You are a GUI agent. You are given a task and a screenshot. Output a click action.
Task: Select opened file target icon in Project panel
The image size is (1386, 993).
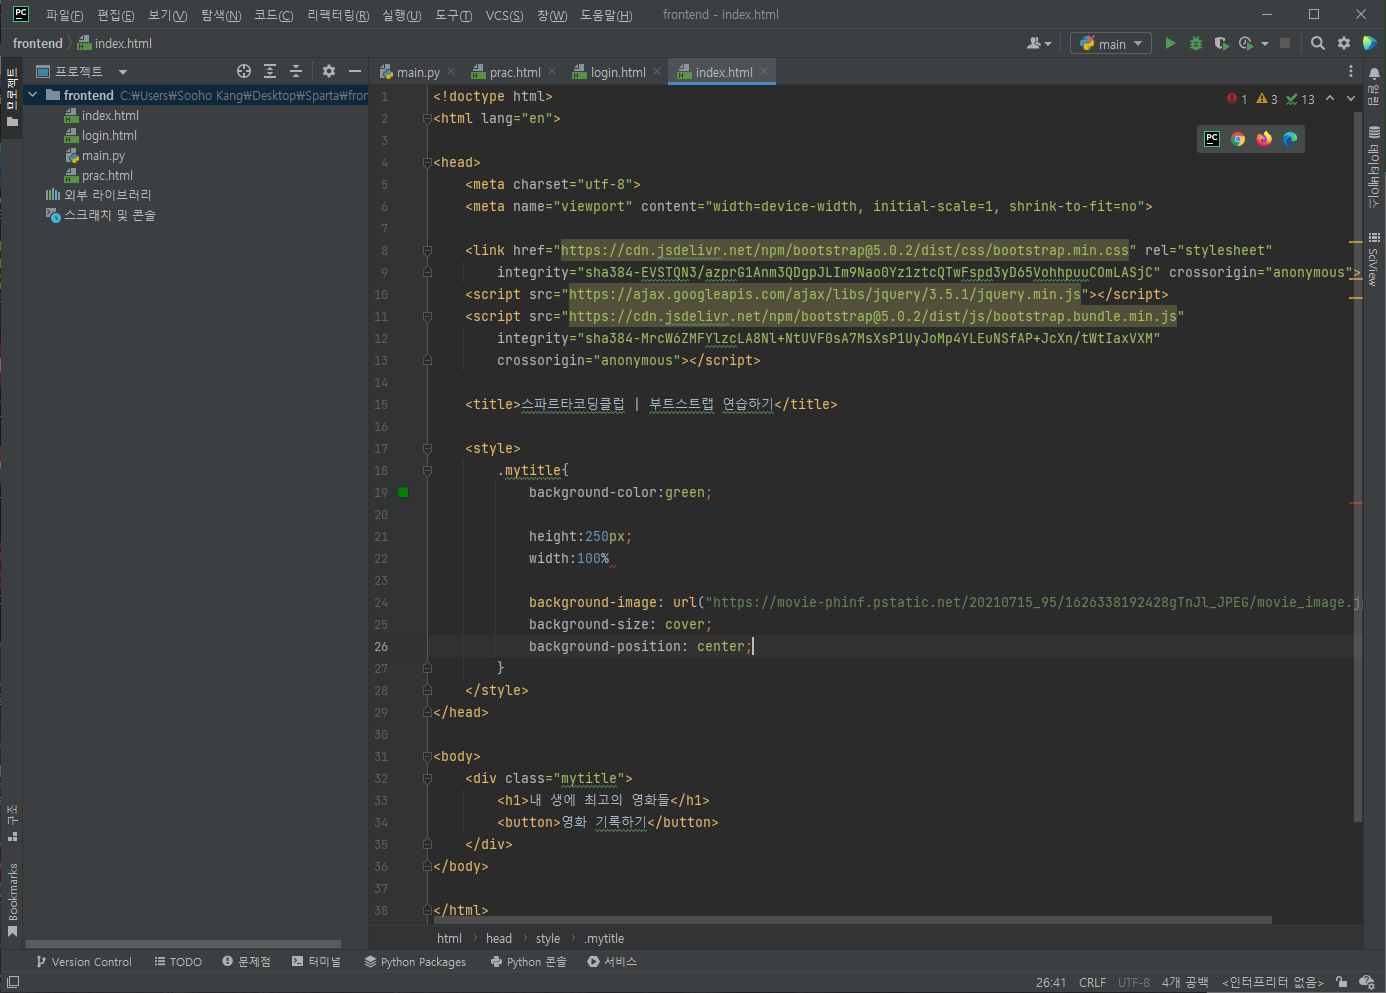coord(244,71)
